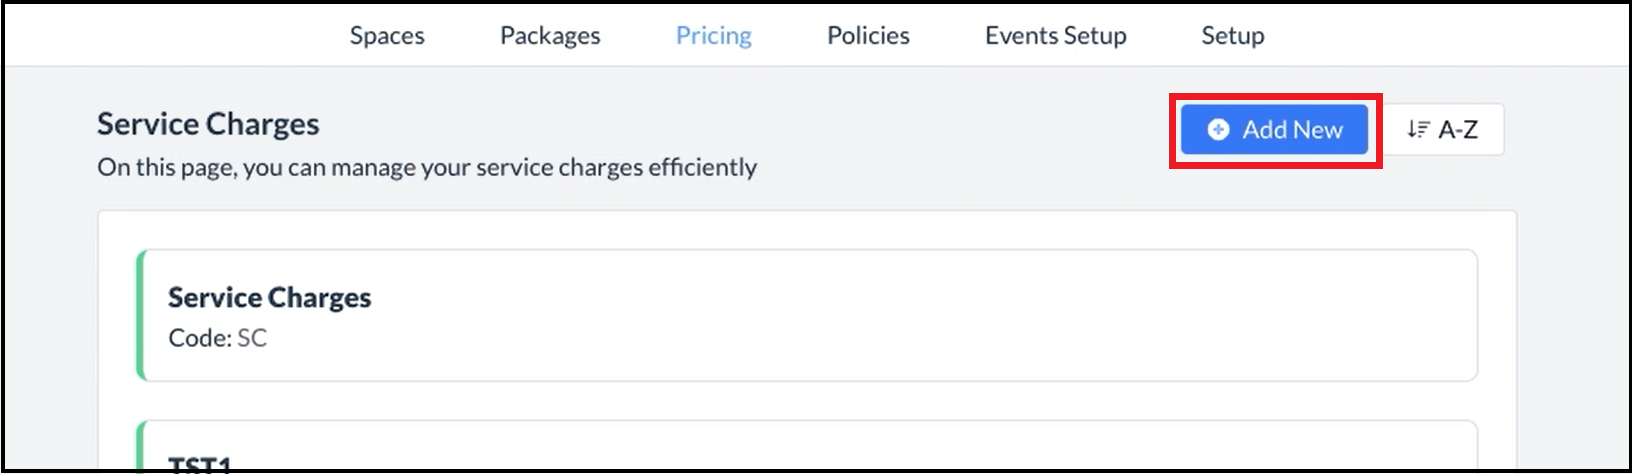Open the Service Charges list card

(x=808, y=316)
